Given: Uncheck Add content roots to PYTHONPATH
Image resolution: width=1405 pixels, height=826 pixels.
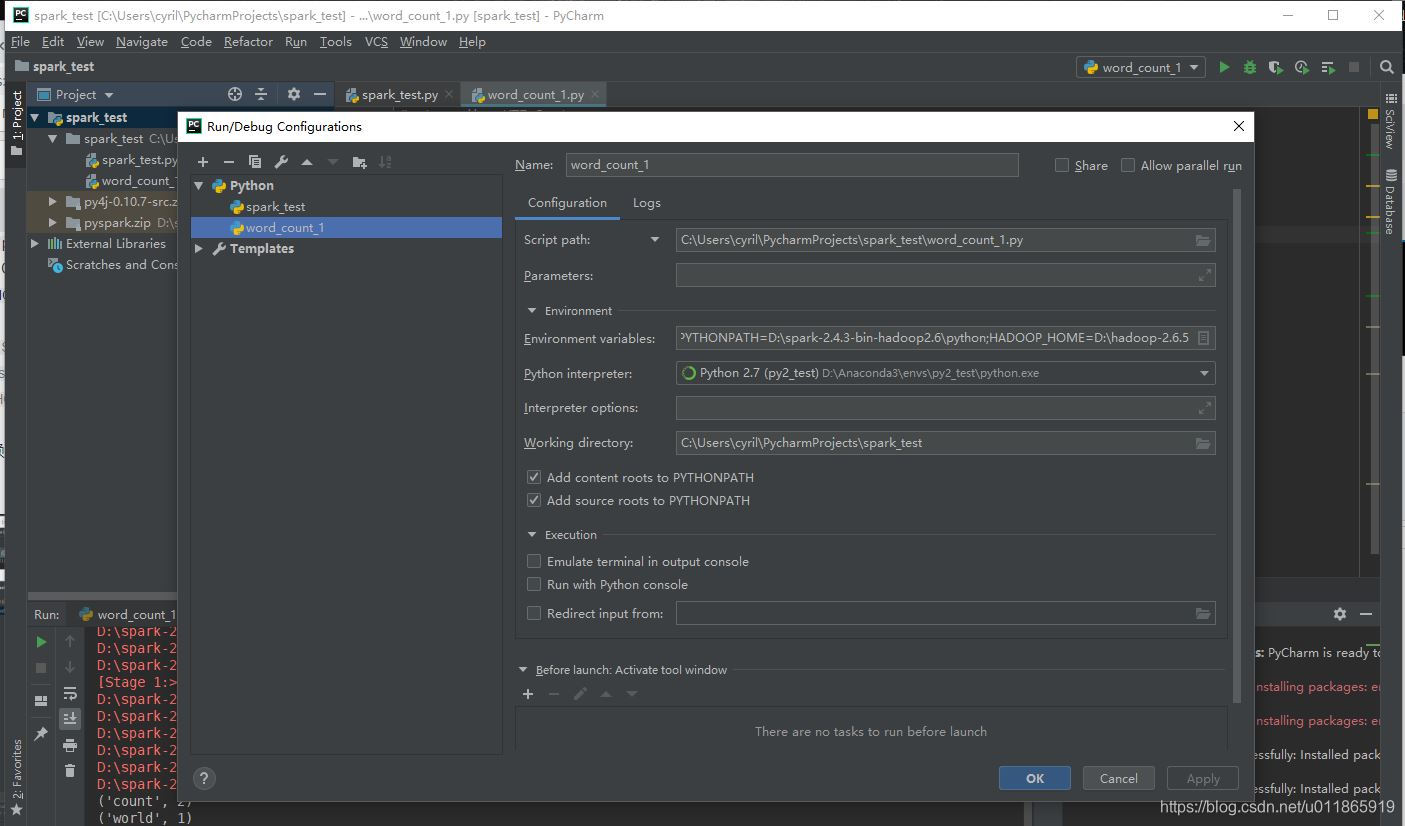Looking at the screenshot, I should 534,477.
